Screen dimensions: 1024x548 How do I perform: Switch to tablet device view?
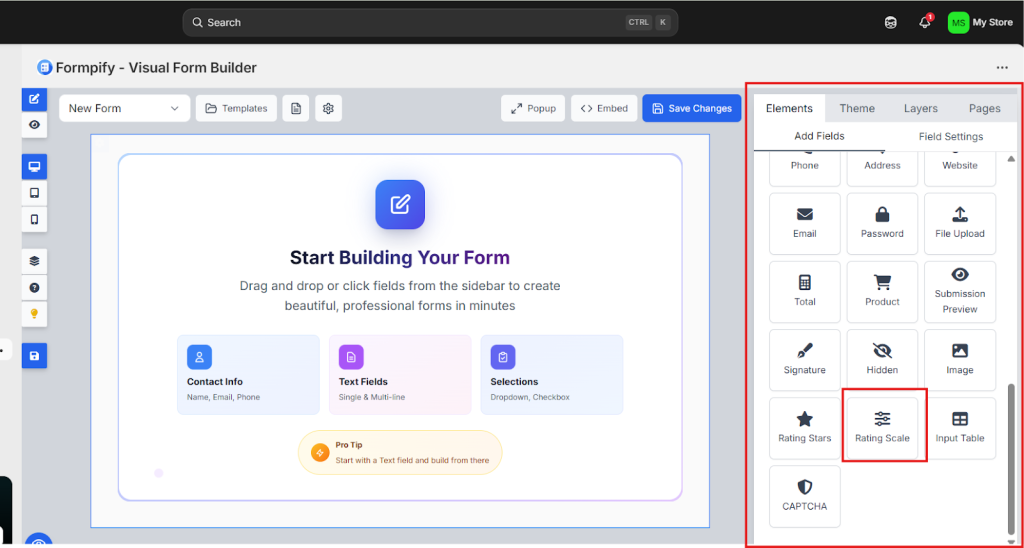point(35,193)
